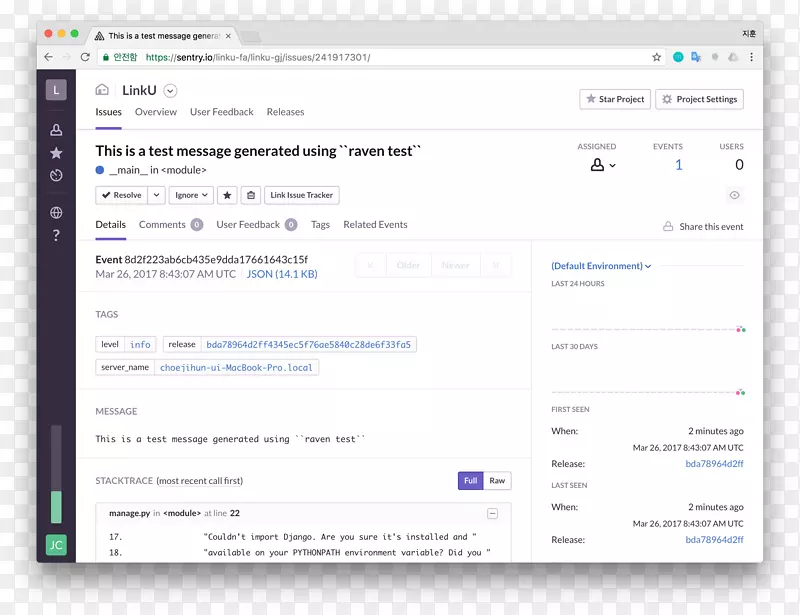Open starred issues from the sidebar star icon

point(56,153)
